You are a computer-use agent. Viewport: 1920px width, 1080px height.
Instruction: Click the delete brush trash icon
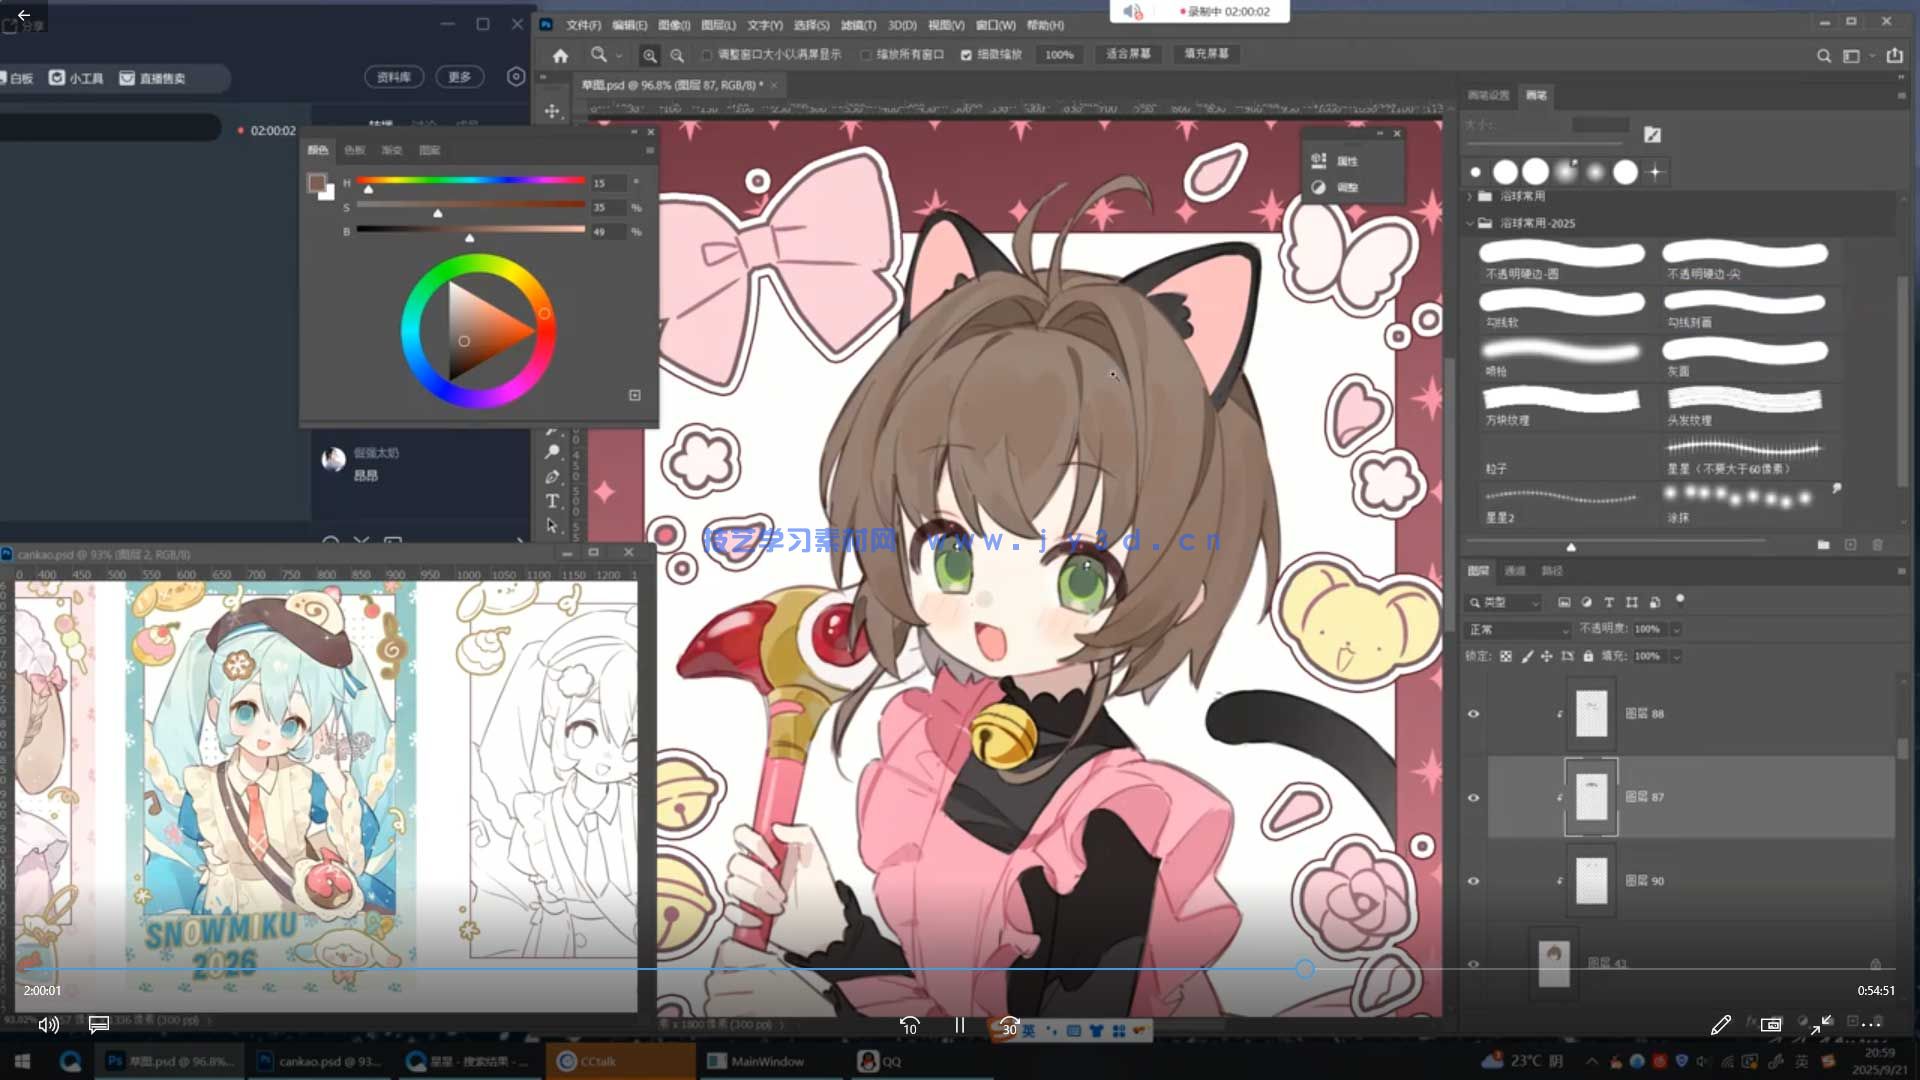click(x=1877, y=545)
